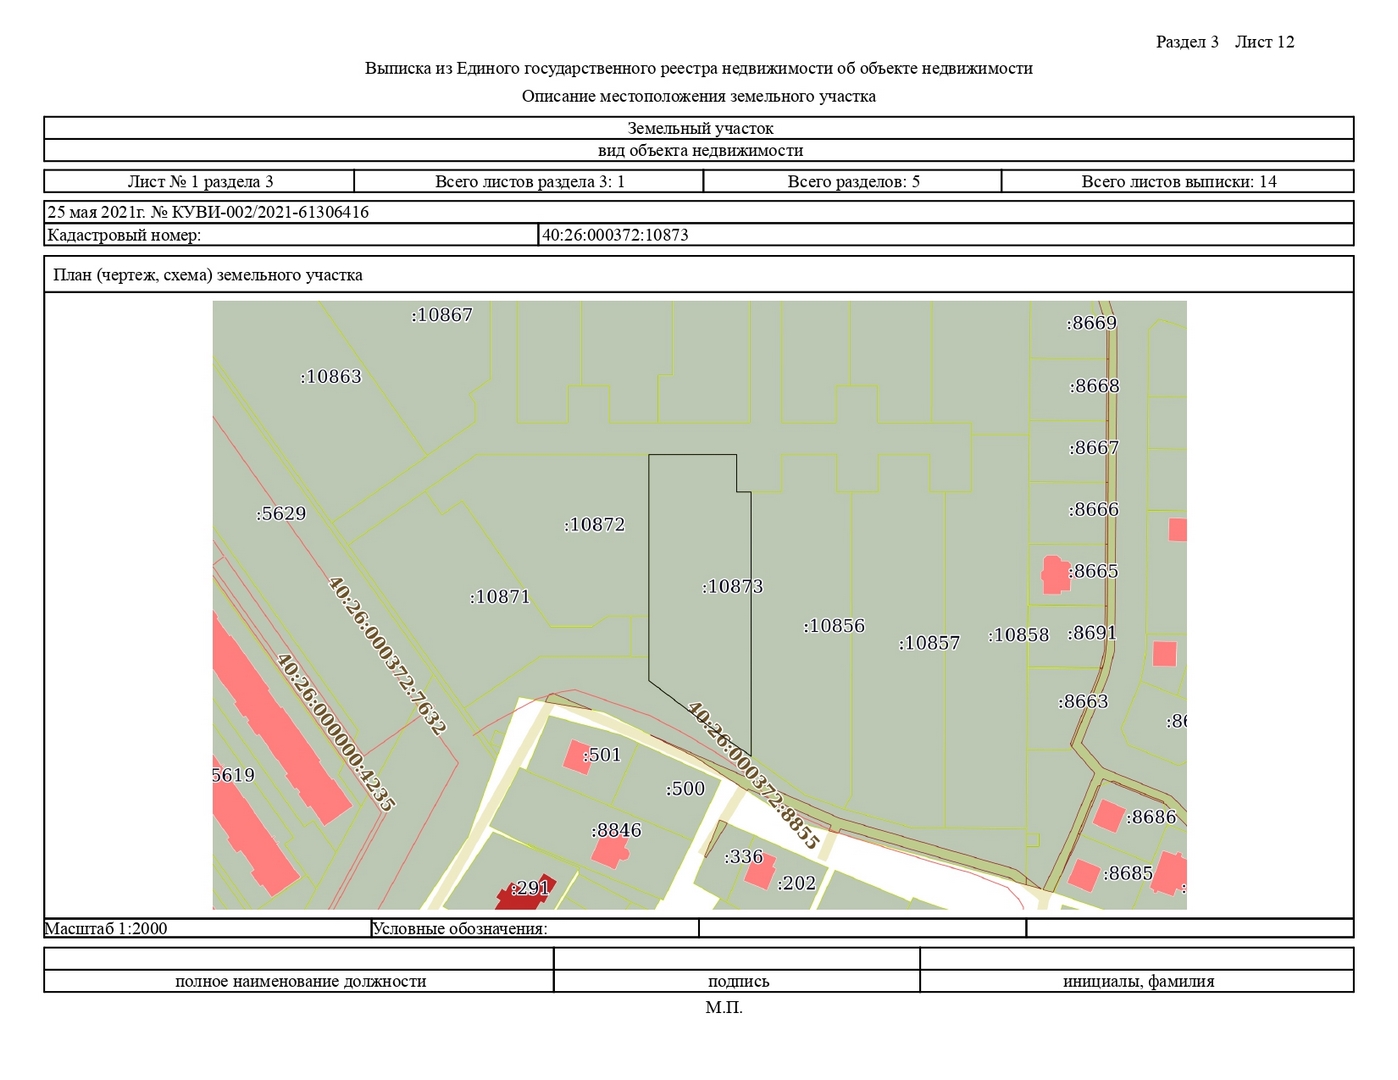1398x1080 pixels.
Task: Select the pink building on parcel :501
Action: (576, 756)
